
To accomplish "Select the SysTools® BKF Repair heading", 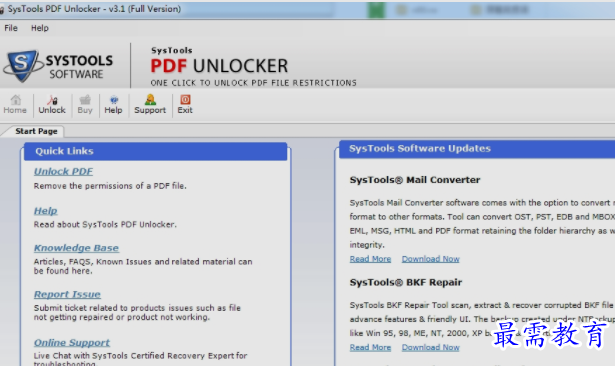I will (406, 282).
